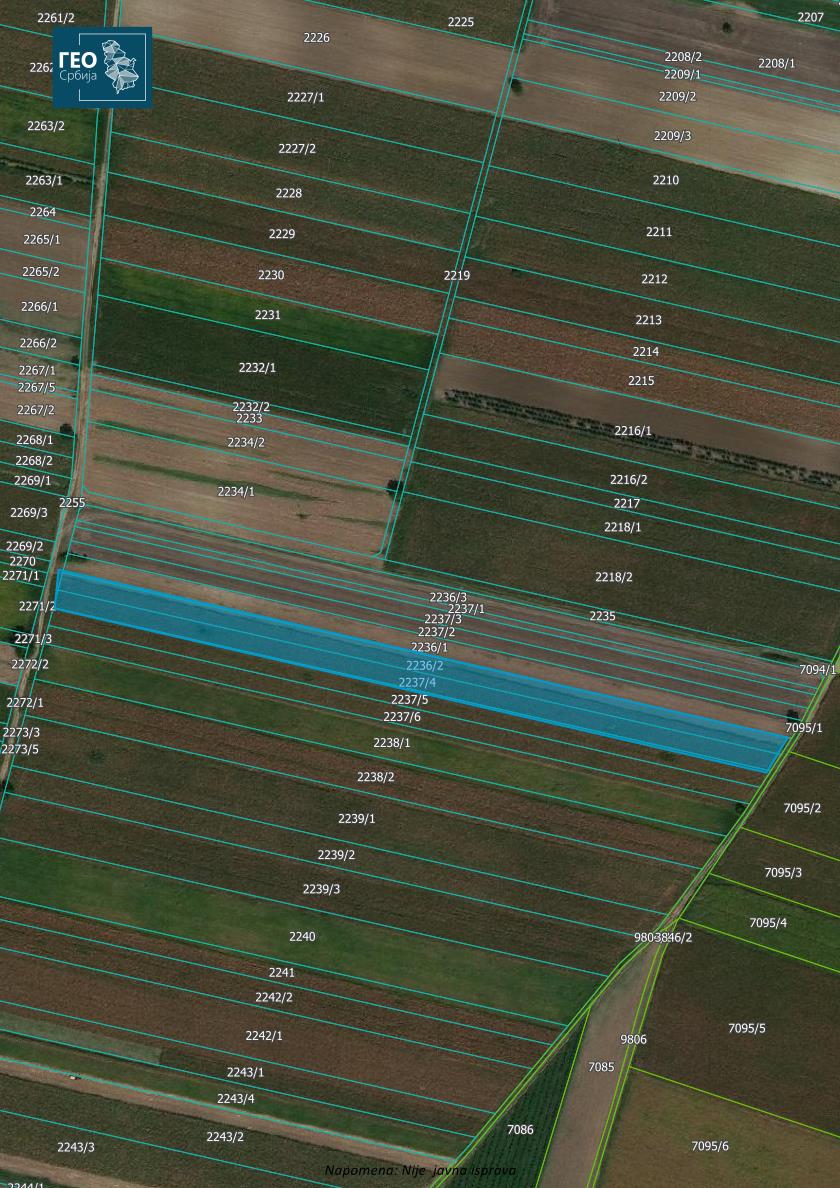Click parcel number 2240
The width and height of the screenshot is (840, 1188).
[302, 936]
